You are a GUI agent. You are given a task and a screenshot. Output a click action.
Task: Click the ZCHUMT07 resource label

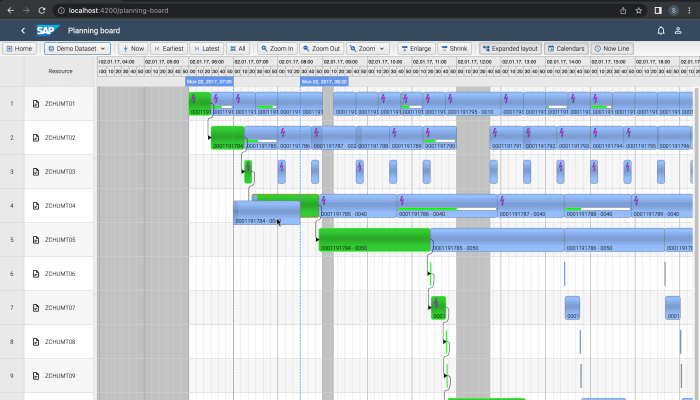click(x=60, y=308)
